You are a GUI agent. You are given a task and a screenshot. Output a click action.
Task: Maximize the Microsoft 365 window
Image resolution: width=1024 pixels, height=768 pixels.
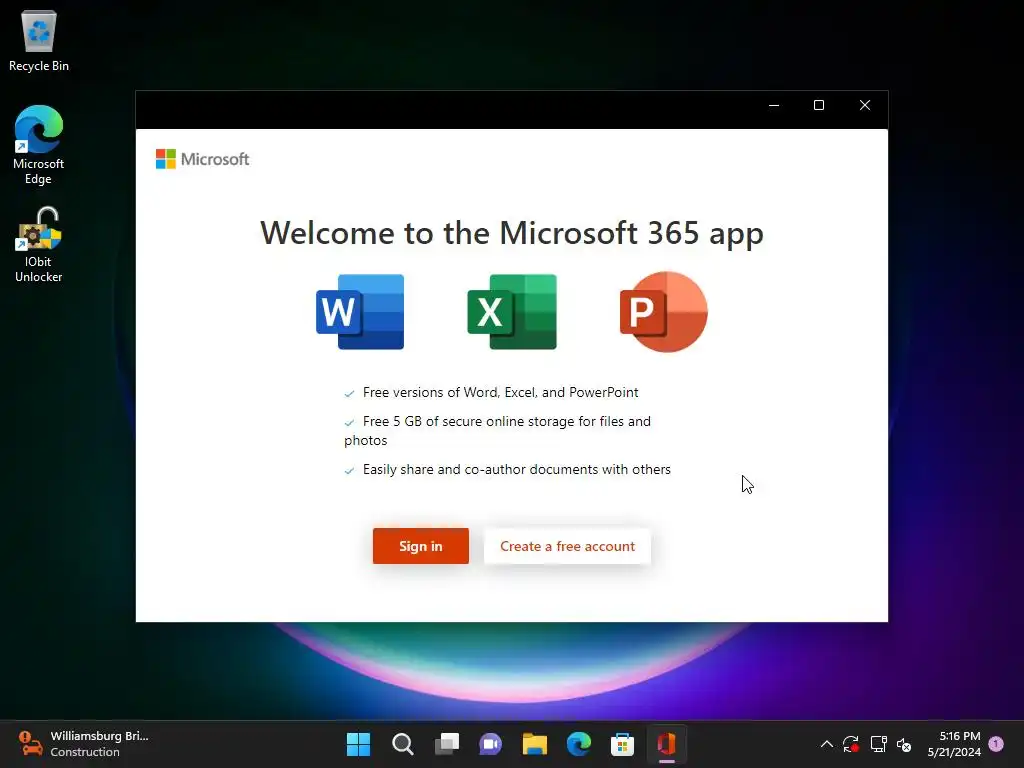pos(819,105)
